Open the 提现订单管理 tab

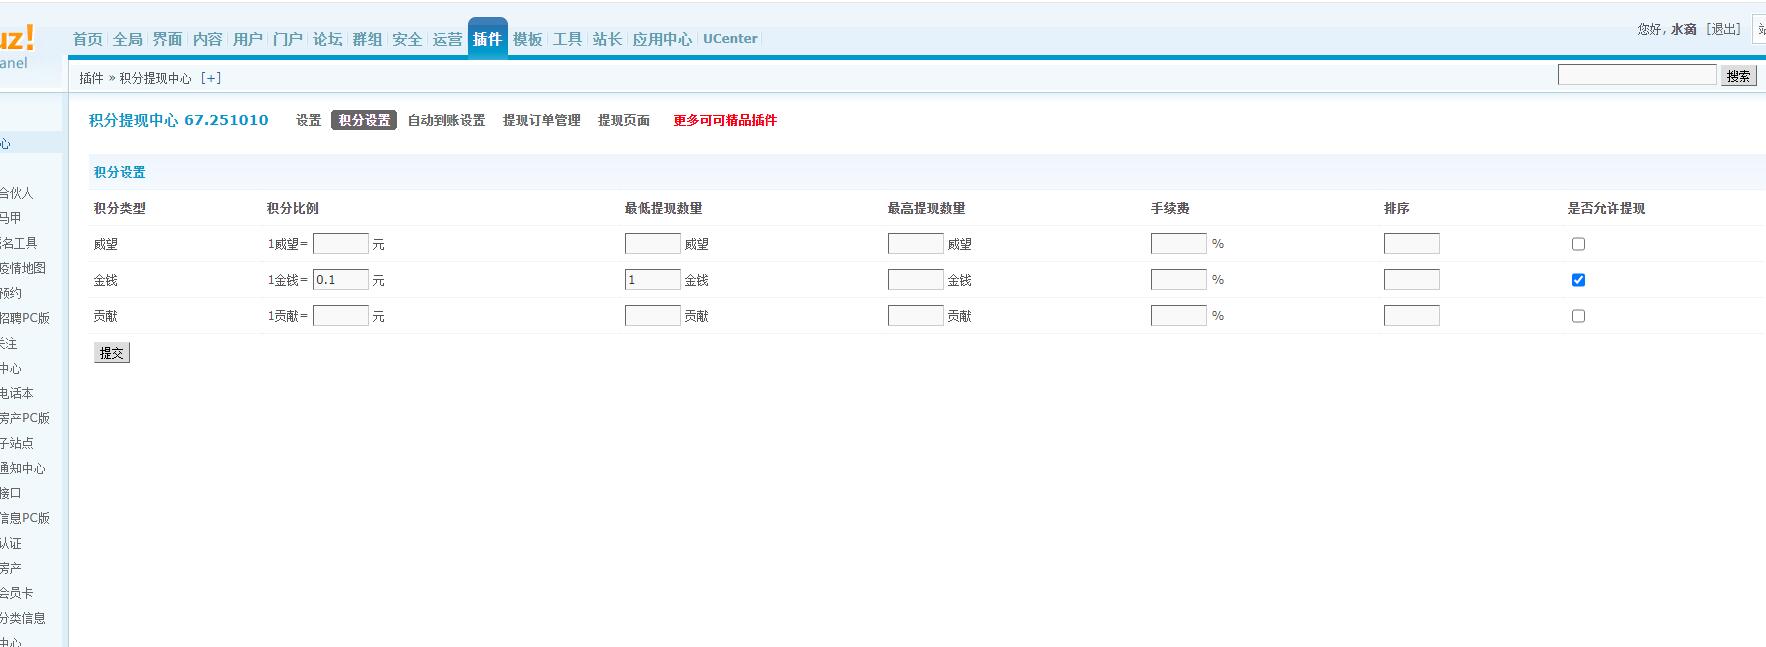(x=541, y=120)
